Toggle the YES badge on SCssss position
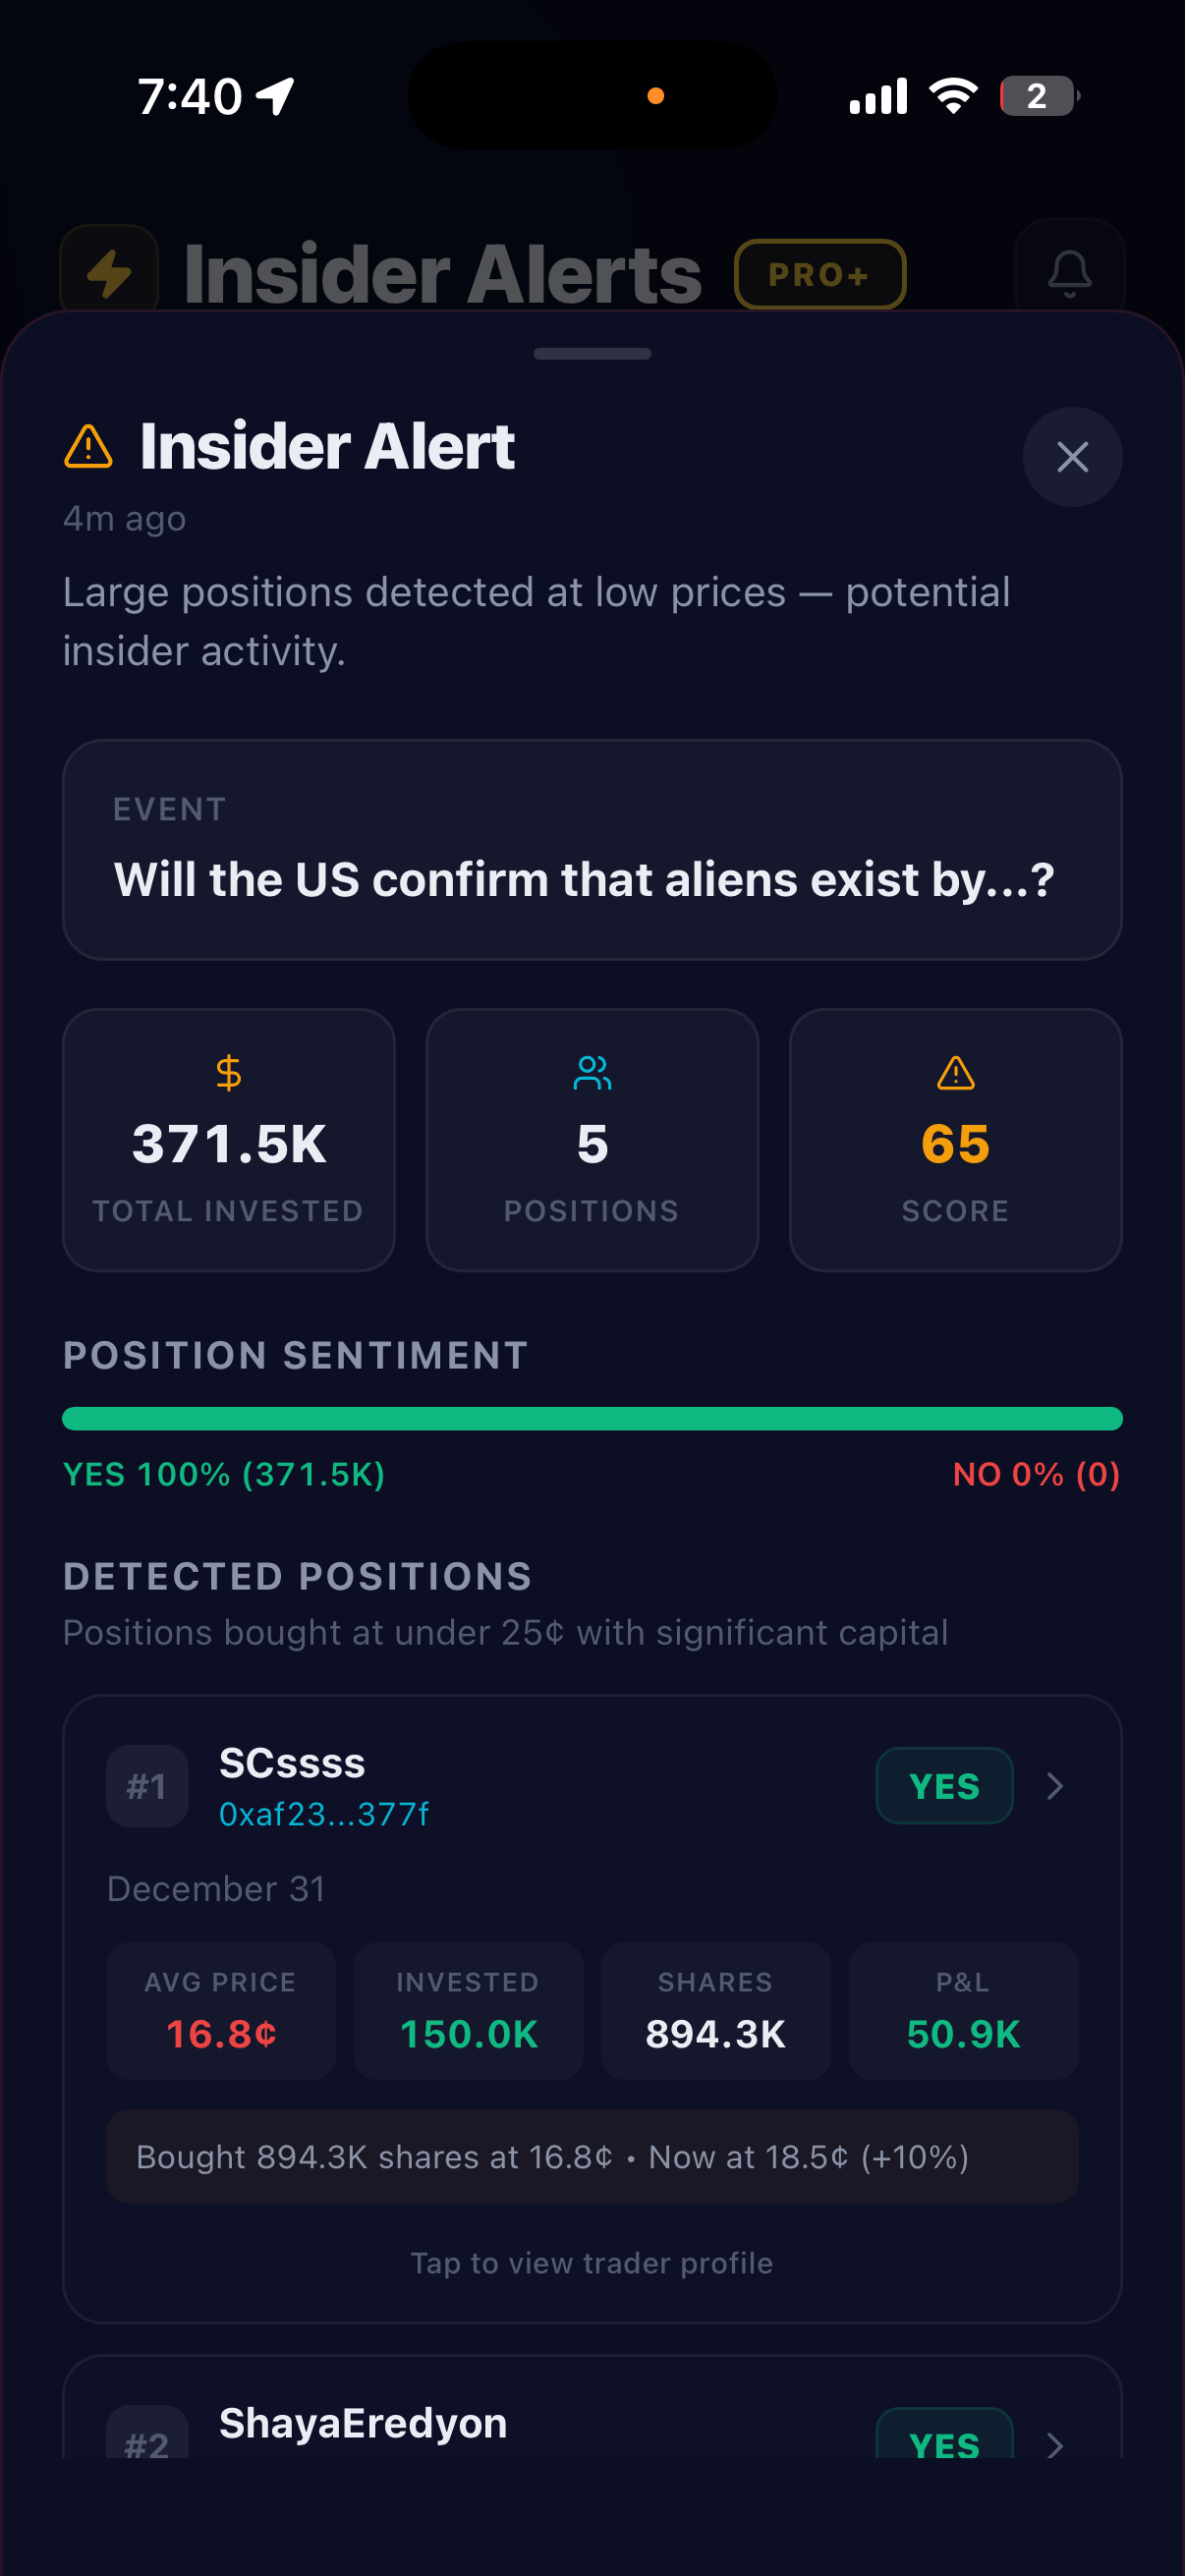 943,1786
